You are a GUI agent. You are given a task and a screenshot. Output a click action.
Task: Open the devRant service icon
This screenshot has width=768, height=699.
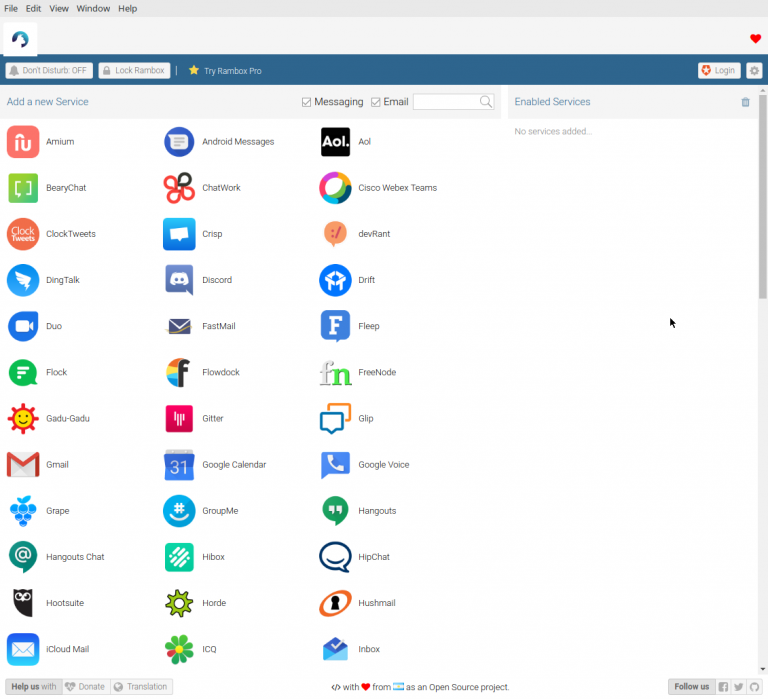[x=336, y=234]
